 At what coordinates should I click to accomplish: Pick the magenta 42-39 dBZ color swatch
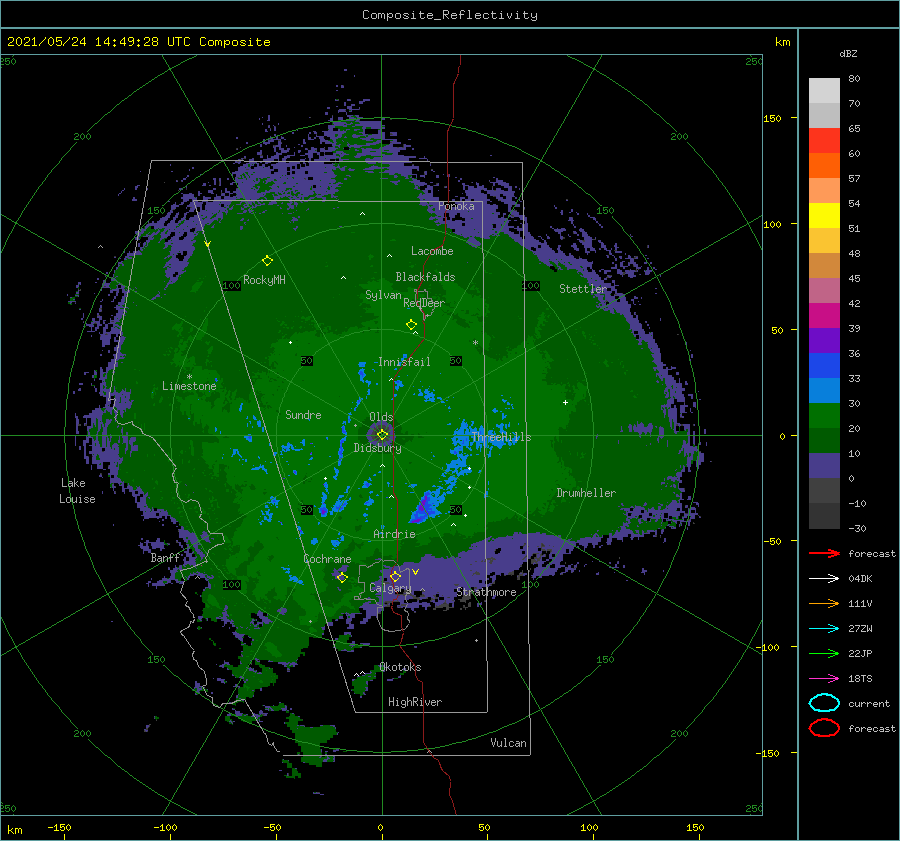(x=824, y=316)
